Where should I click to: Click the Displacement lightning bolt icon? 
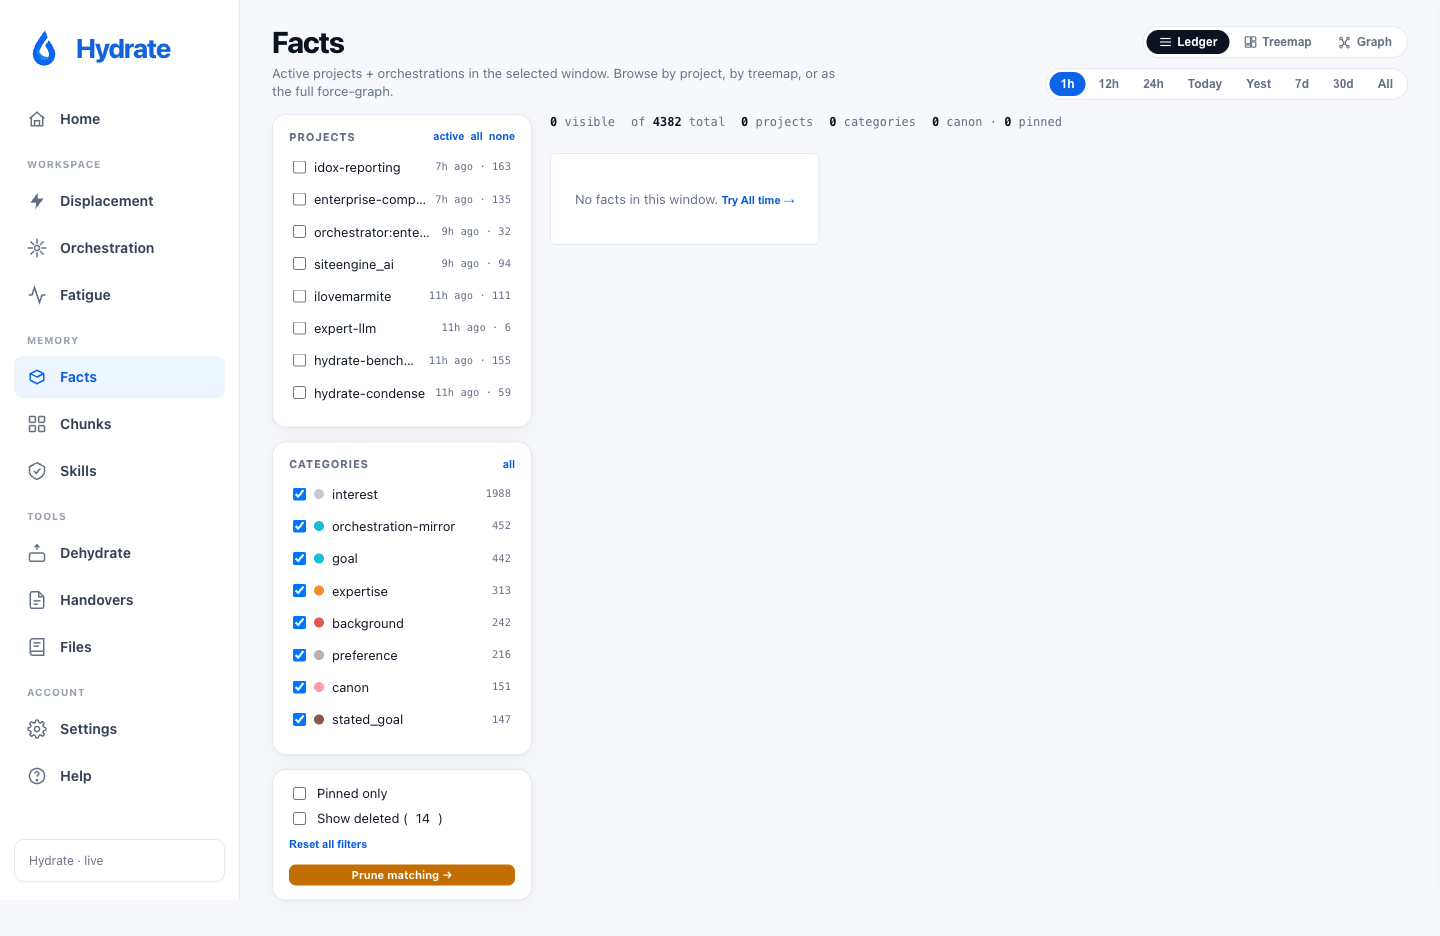[37, 201]
